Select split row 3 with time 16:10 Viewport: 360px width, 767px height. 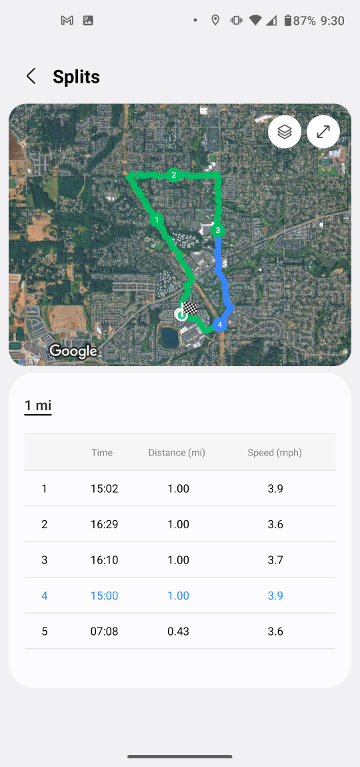180,560
